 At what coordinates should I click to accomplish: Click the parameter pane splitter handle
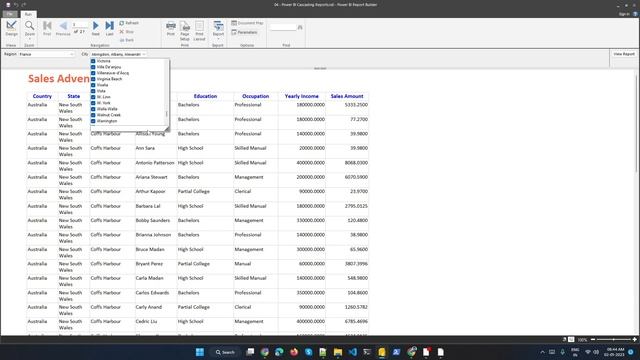(320, 69)
